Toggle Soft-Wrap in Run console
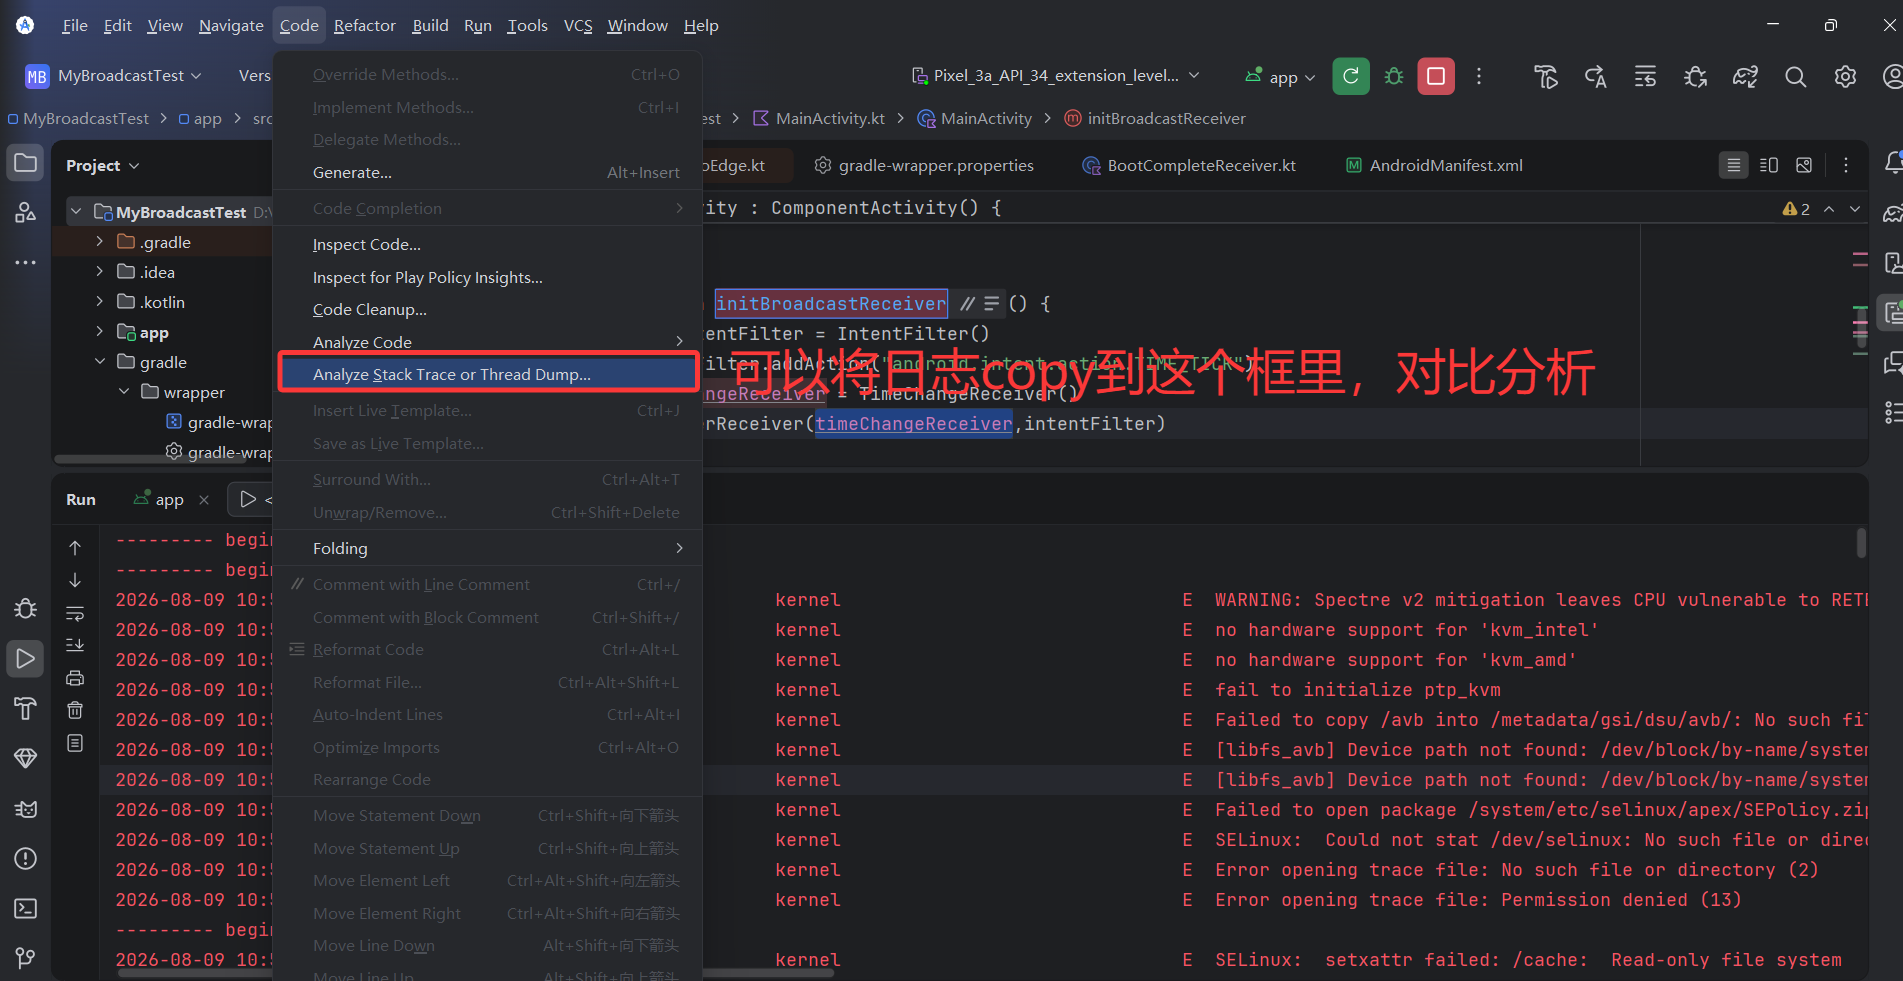The image size is (1903, 981). [75, 613]
